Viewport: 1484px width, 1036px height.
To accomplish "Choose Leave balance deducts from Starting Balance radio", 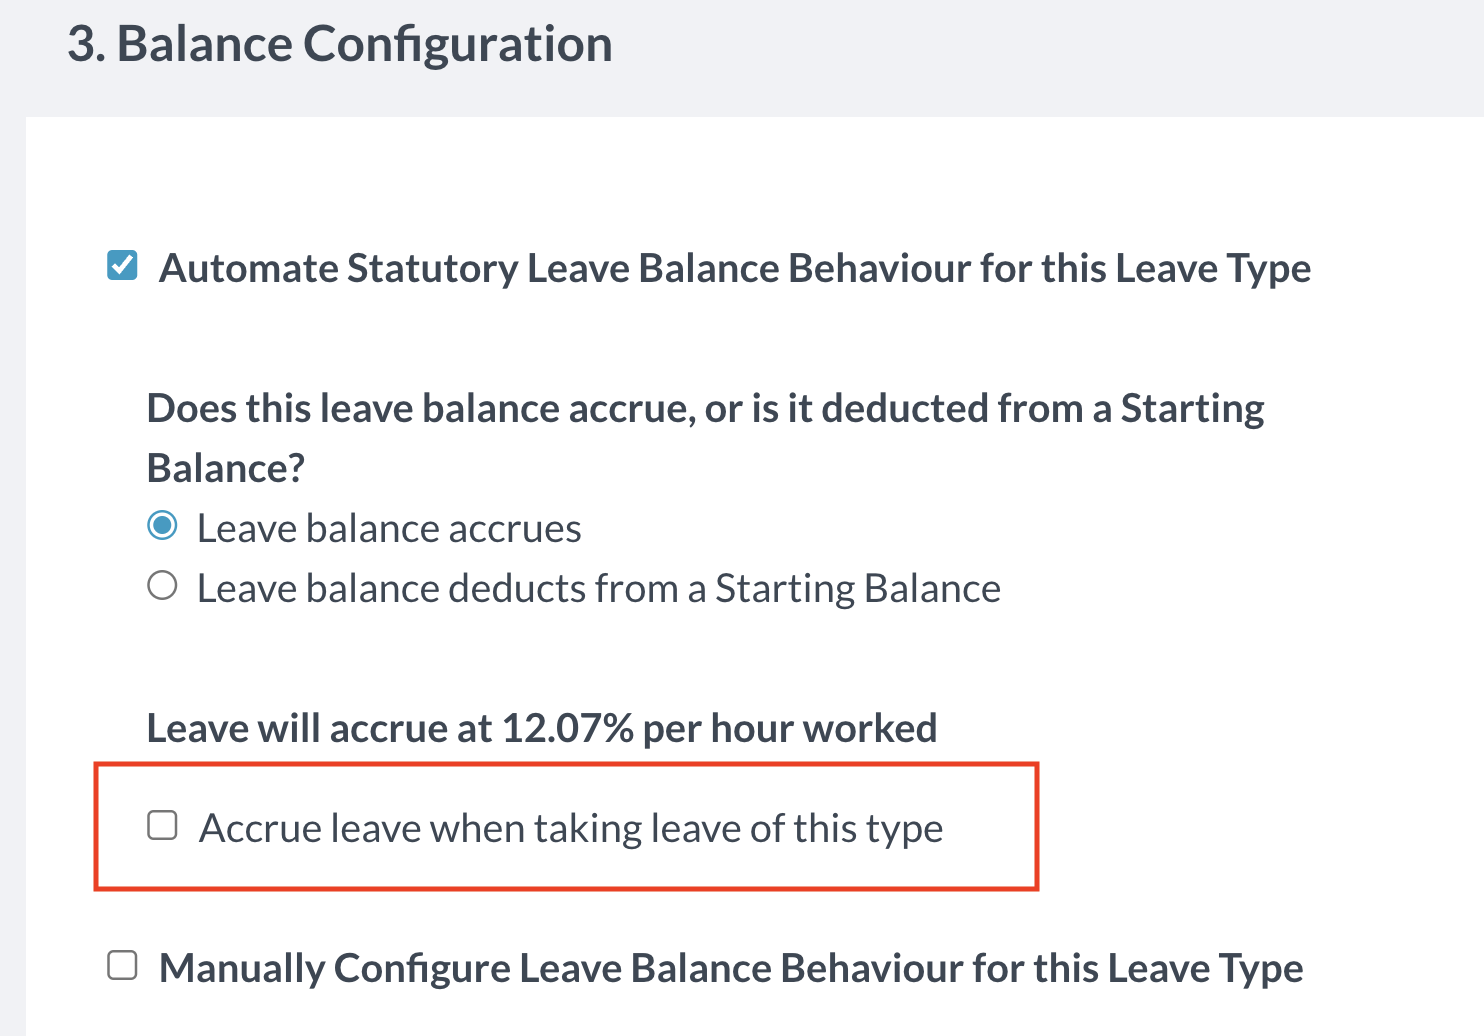I will [162, 586].
